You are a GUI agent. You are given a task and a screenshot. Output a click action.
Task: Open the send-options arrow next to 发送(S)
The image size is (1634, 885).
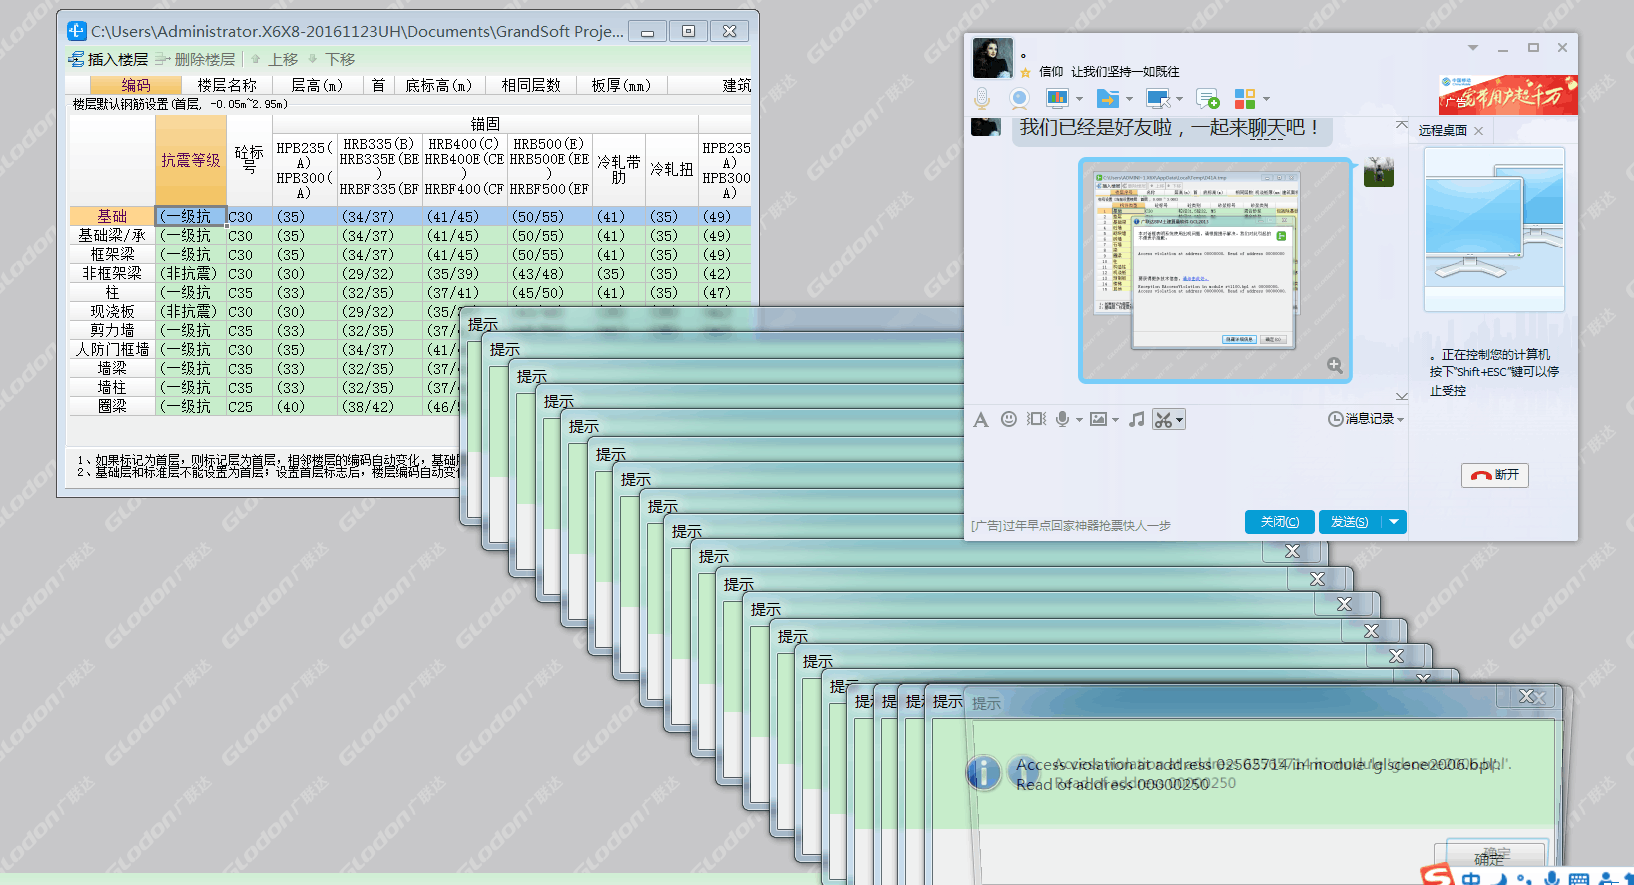1394,522
